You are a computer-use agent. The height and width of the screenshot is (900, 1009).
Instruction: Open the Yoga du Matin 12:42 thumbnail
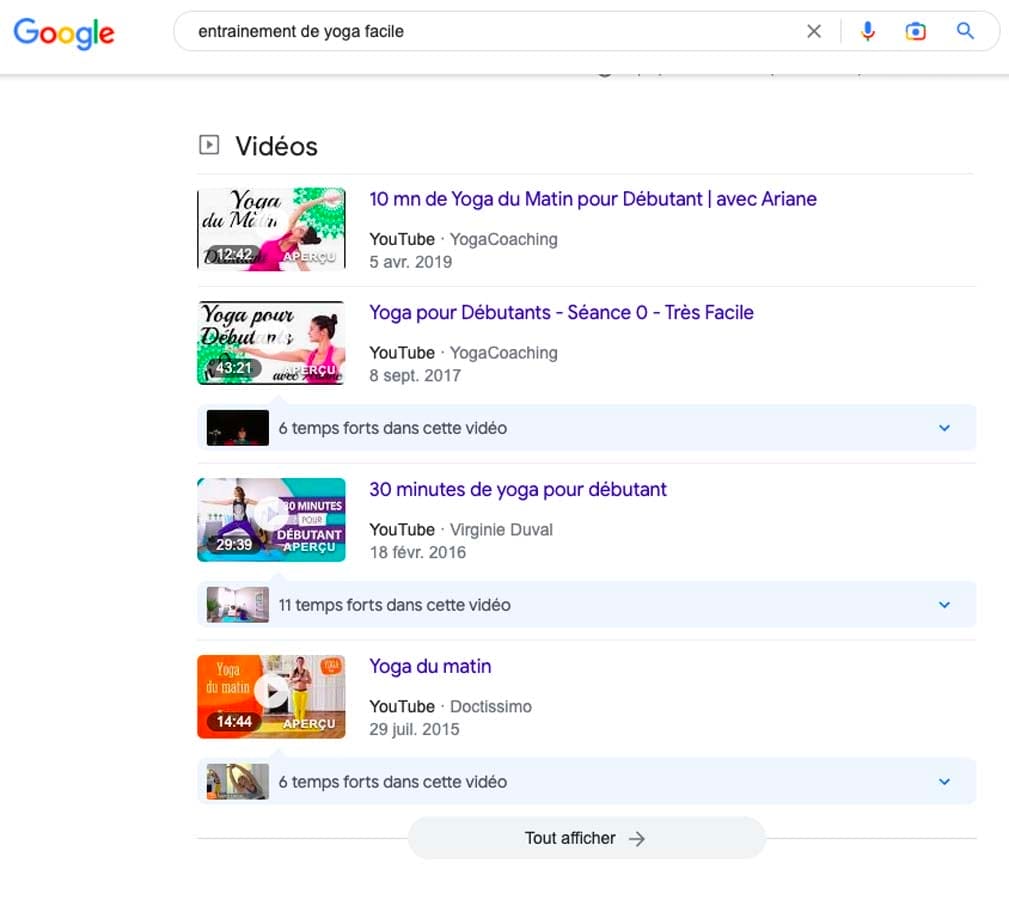tap(271, 229)
